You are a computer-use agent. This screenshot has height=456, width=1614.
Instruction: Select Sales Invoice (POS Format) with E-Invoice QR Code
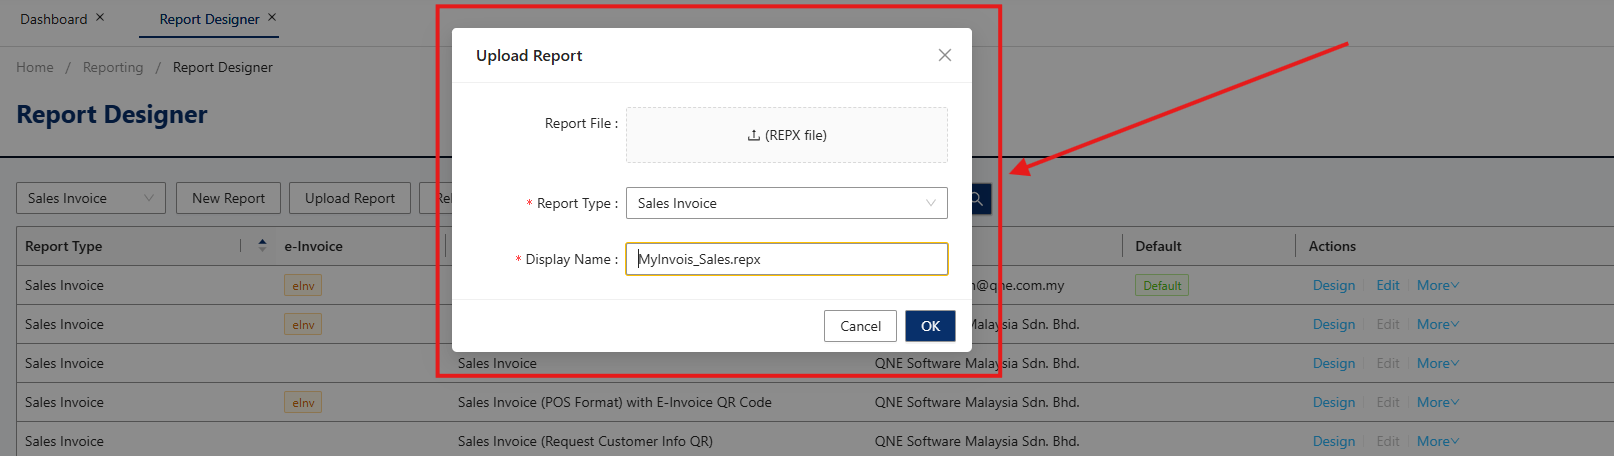click(x=615, y=402)
